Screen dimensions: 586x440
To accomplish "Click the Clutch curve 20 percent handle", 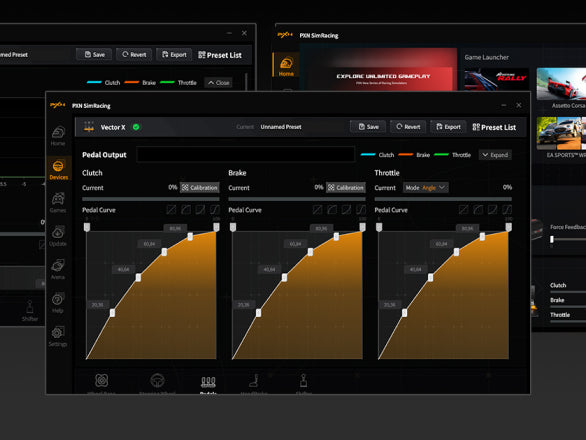I will point(112,313).
